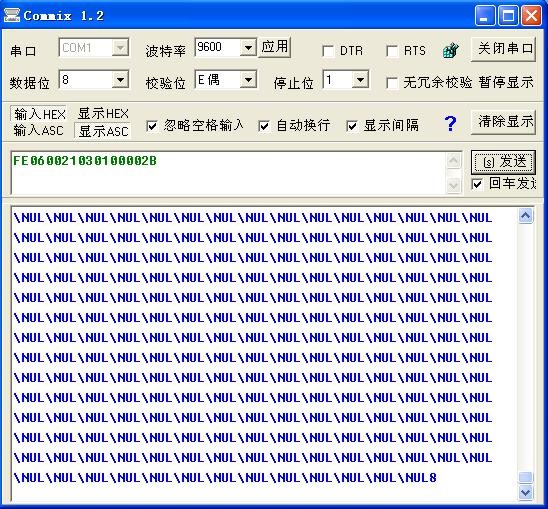Click inside the send text input box
The width and height of the screenshot is (548, 509).
click(x=229, y=173)
